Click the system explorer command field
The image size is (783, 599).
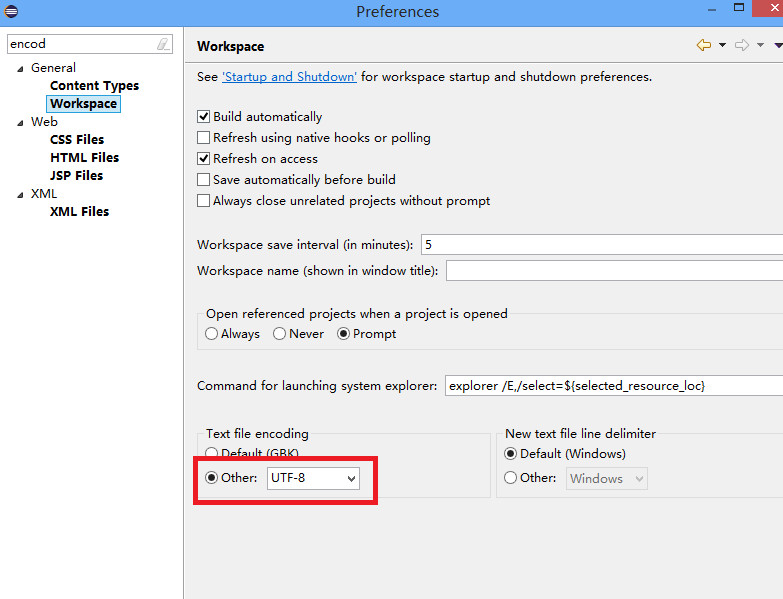[614, 386]
